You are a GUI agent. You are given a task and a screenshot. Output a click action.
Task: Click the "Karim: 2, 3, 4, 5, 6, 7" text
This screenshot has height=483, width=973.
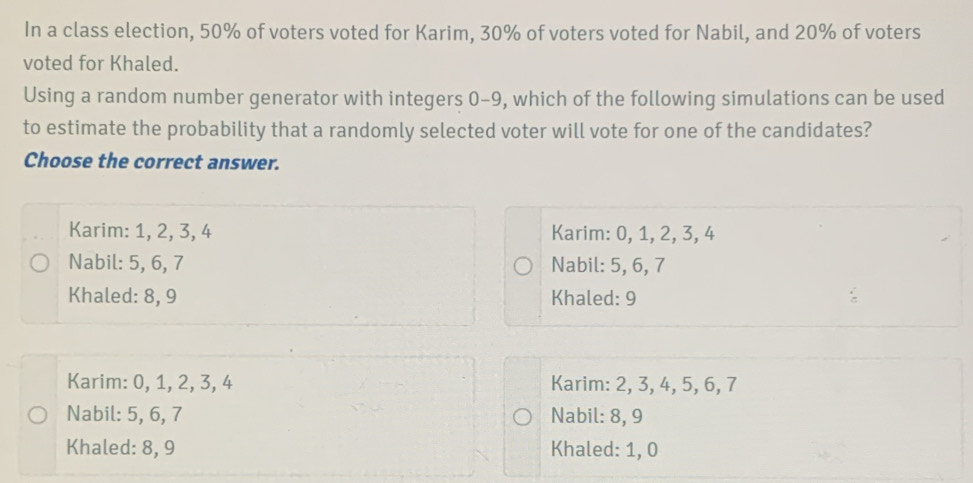pos(644,383)
